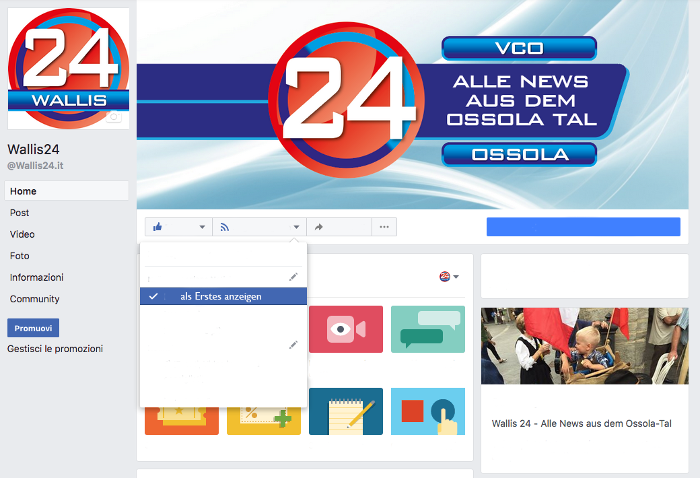Open the Community section in the sidebar
700x478 pixels.
coord(34,299)
